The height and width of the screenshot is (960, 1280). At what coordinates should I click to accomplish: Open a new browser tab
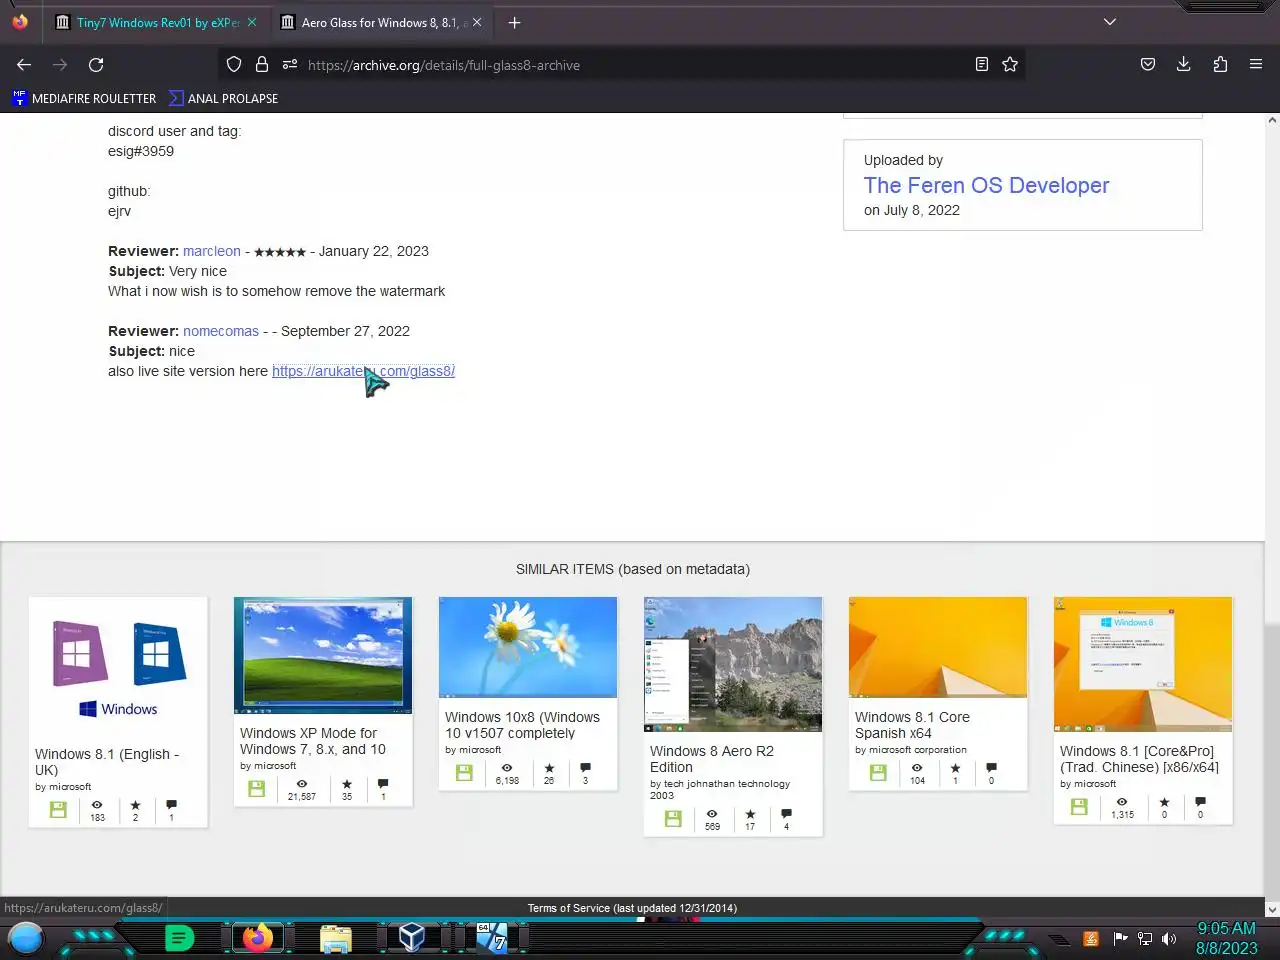coord(514,22)
